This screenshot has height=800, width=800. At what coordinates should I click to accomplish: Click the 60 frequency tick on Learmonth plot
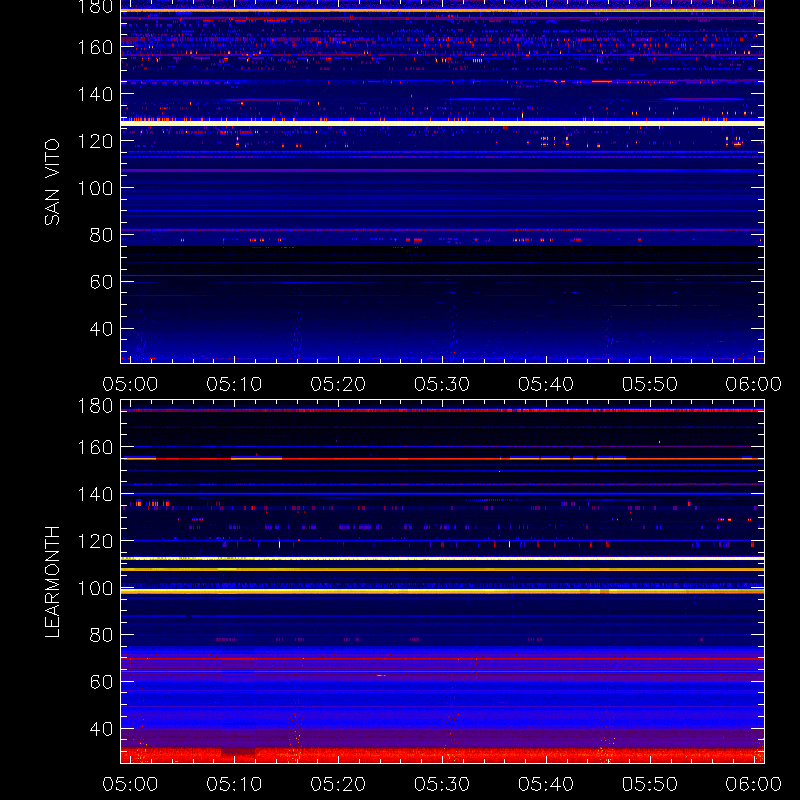tap(102, 682)
